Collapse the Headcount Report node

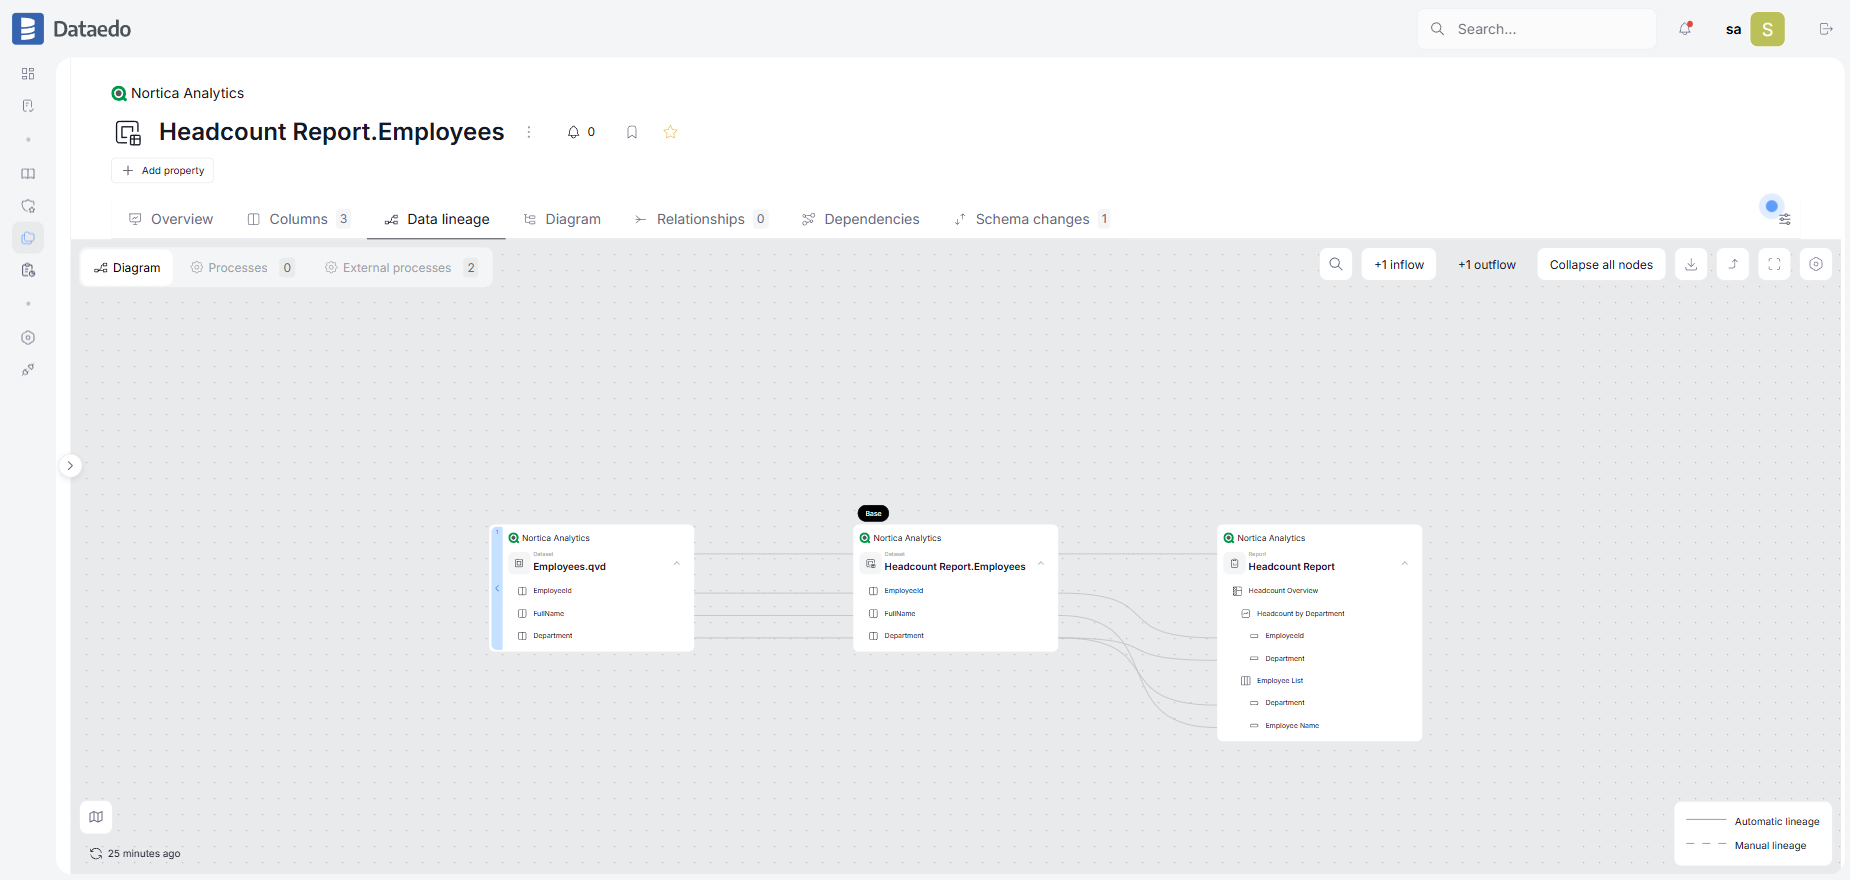[x=1405, y=563]
